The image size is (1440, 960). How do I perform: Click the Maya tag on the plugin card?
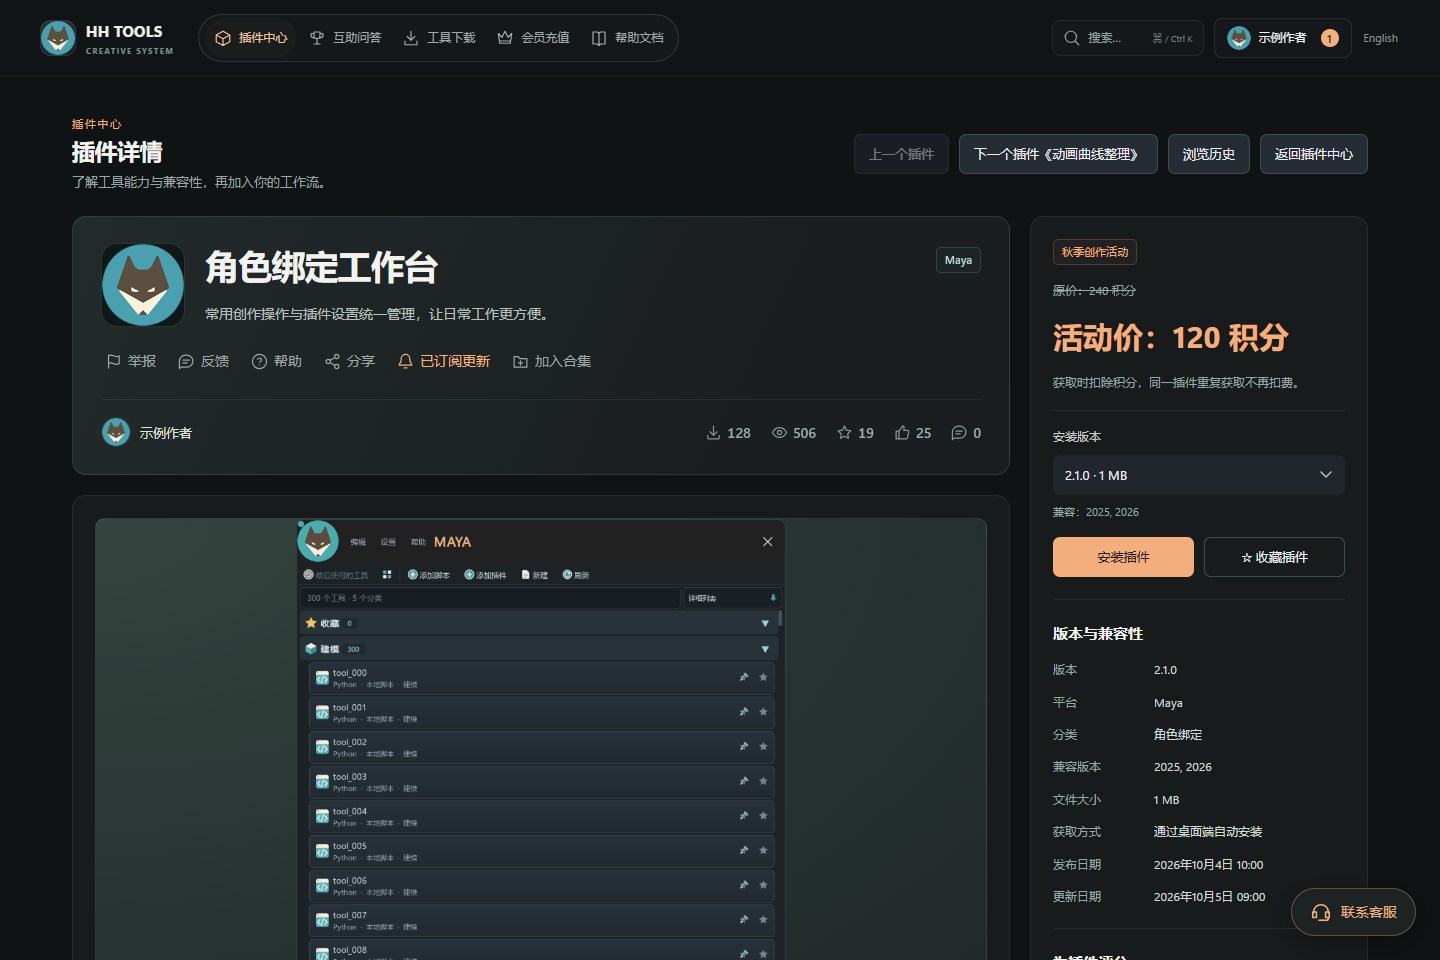pyautogui.click(x=958, y=260)
